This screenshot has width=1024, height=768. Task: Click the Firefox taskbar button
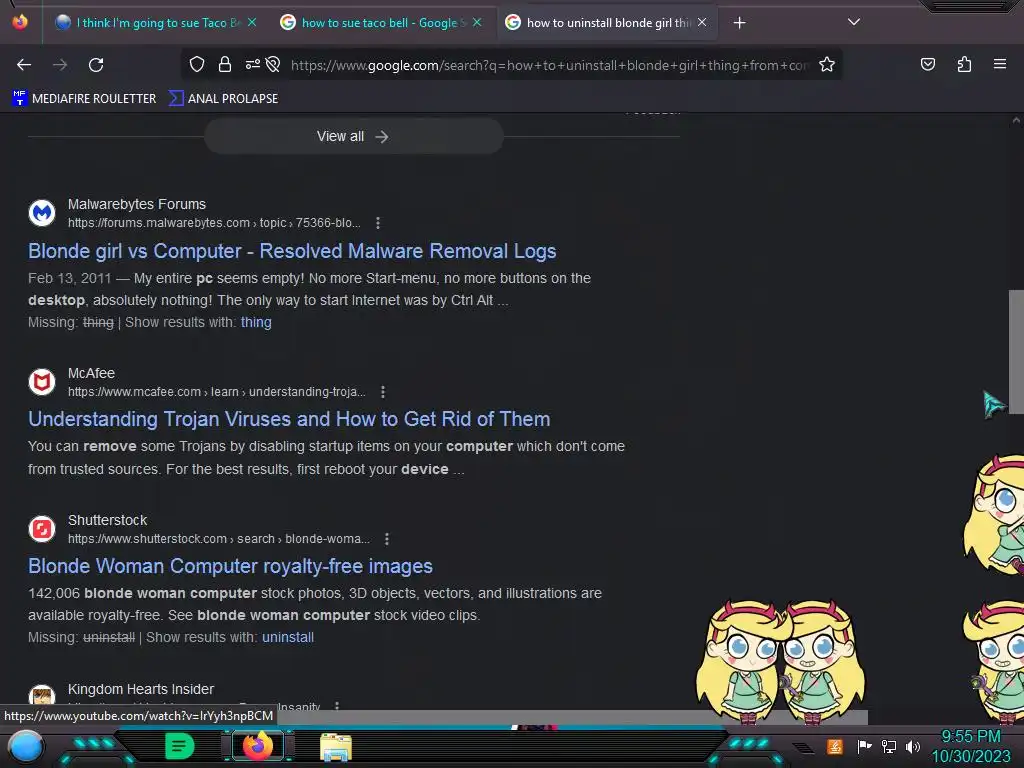tap(258, 746)
